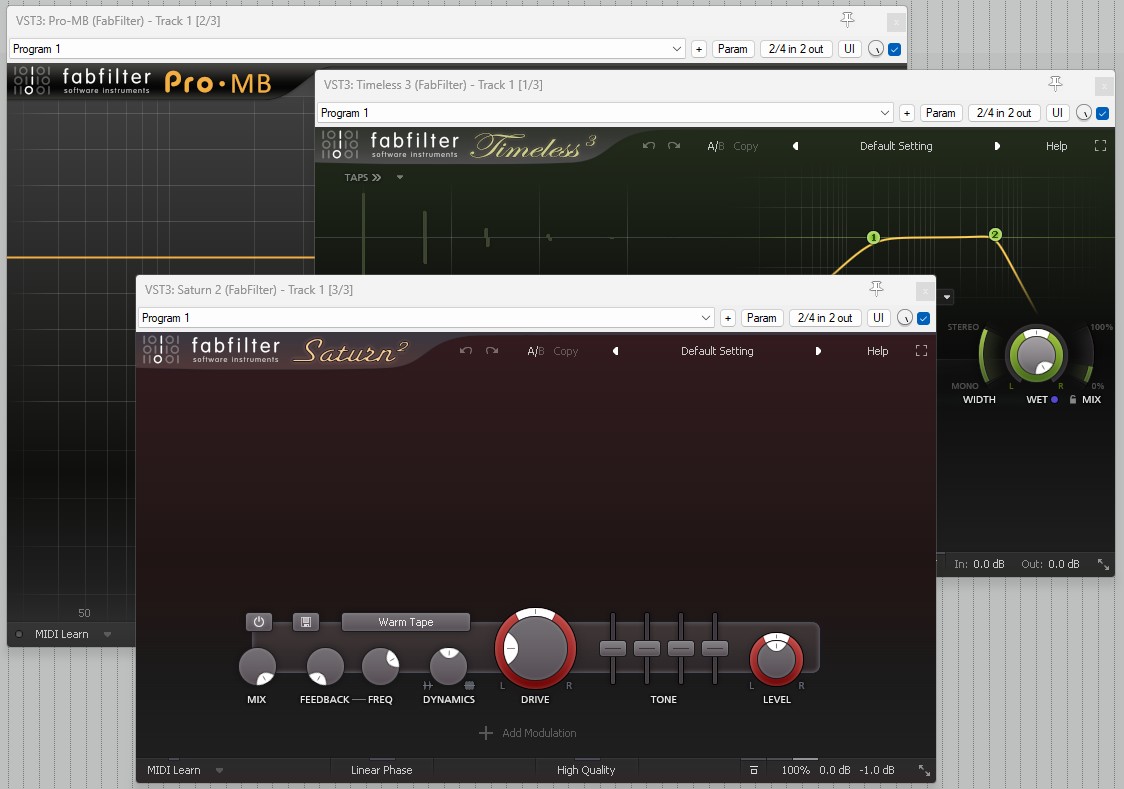Click MIDI Learn in Pro-MB
This screenshot has width=1124, height=789.
pyautogui.click(x=62, y=634)
